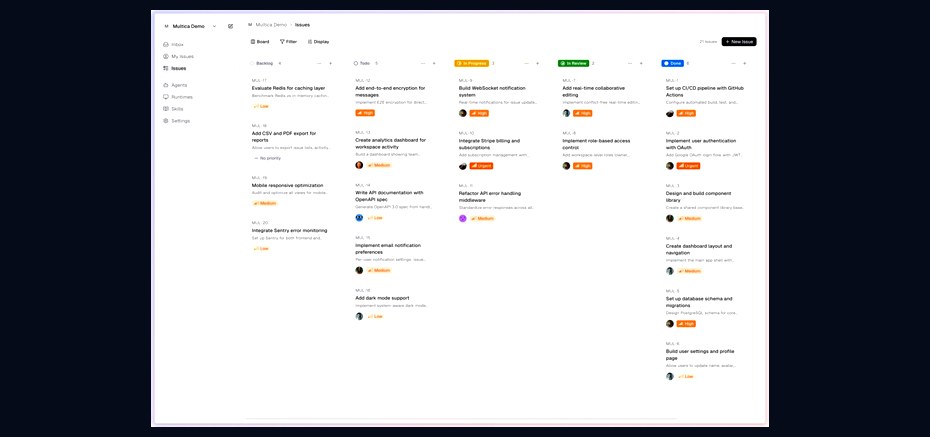Screen dimensions: 930x437
Task: Add an issue to the Todo column
Action: click(434, 63)
